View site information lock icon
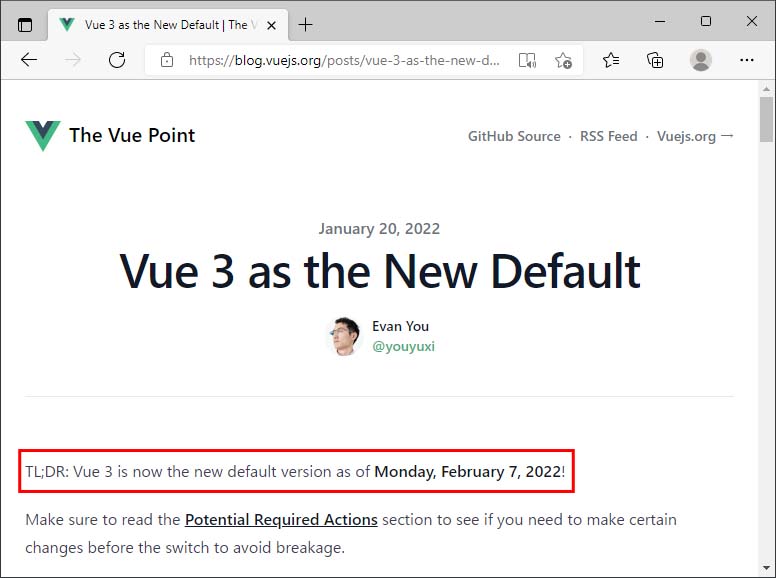 coord(167,60)
